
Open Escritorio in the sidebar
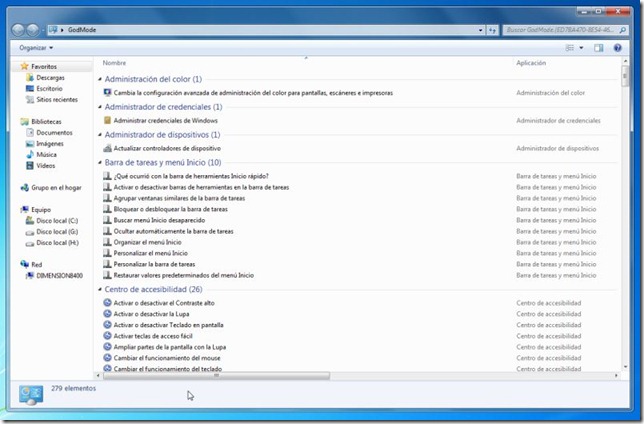[x=44, y=88]
